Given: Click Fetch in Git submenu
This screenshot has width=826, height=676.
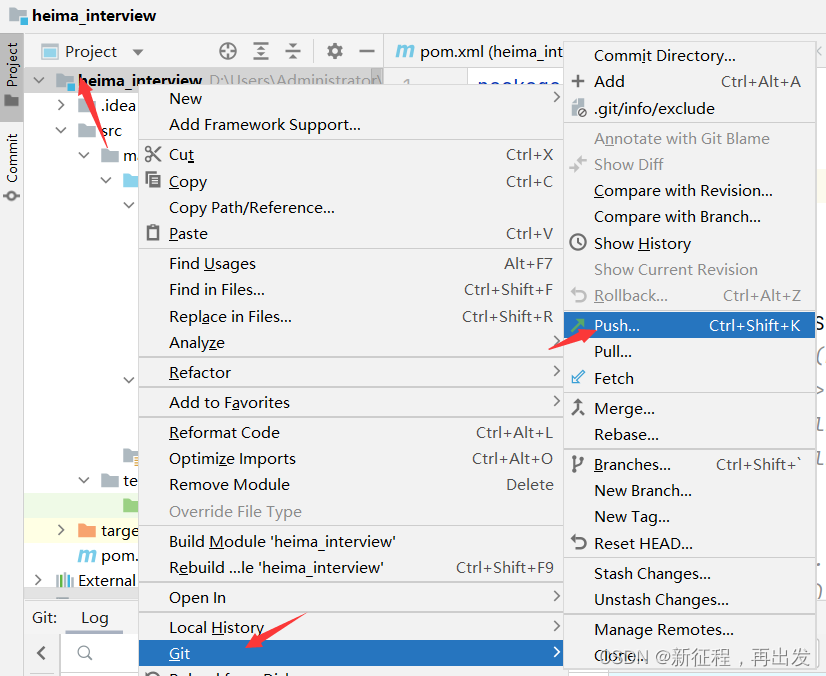Looking at the screenshot, I should coord(690,378).
